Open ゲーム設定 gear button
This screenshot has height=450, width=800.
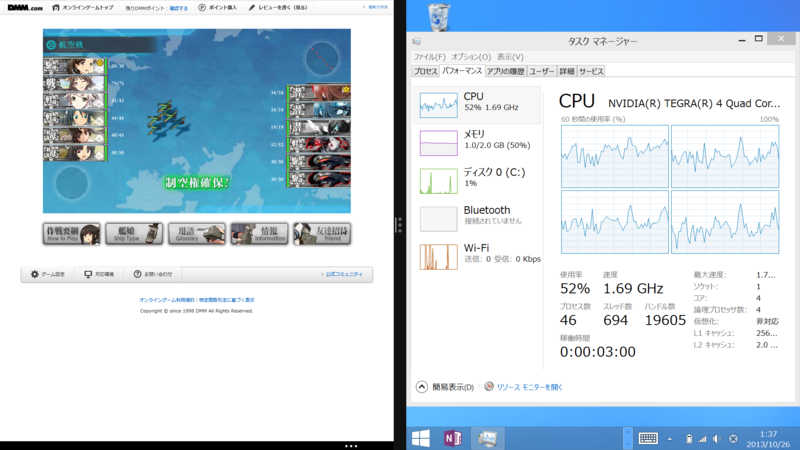[x=48, y=274]
